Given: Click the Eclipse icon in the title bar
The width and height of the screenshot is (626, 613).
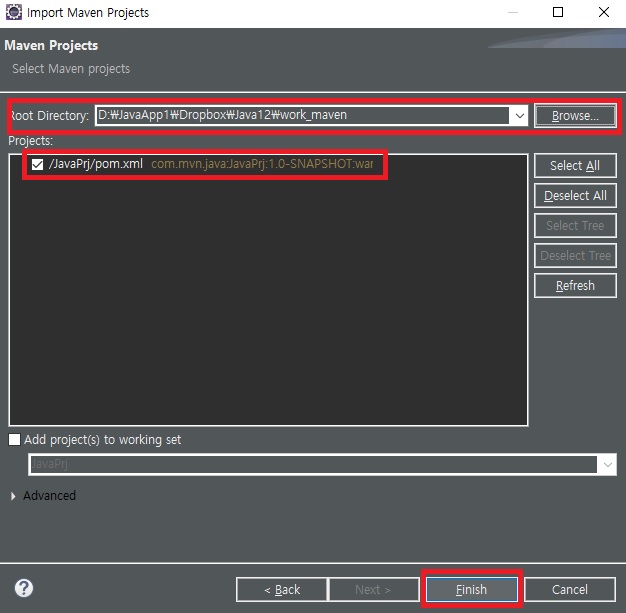Looking at the screenshot, I should pos(14,12).
